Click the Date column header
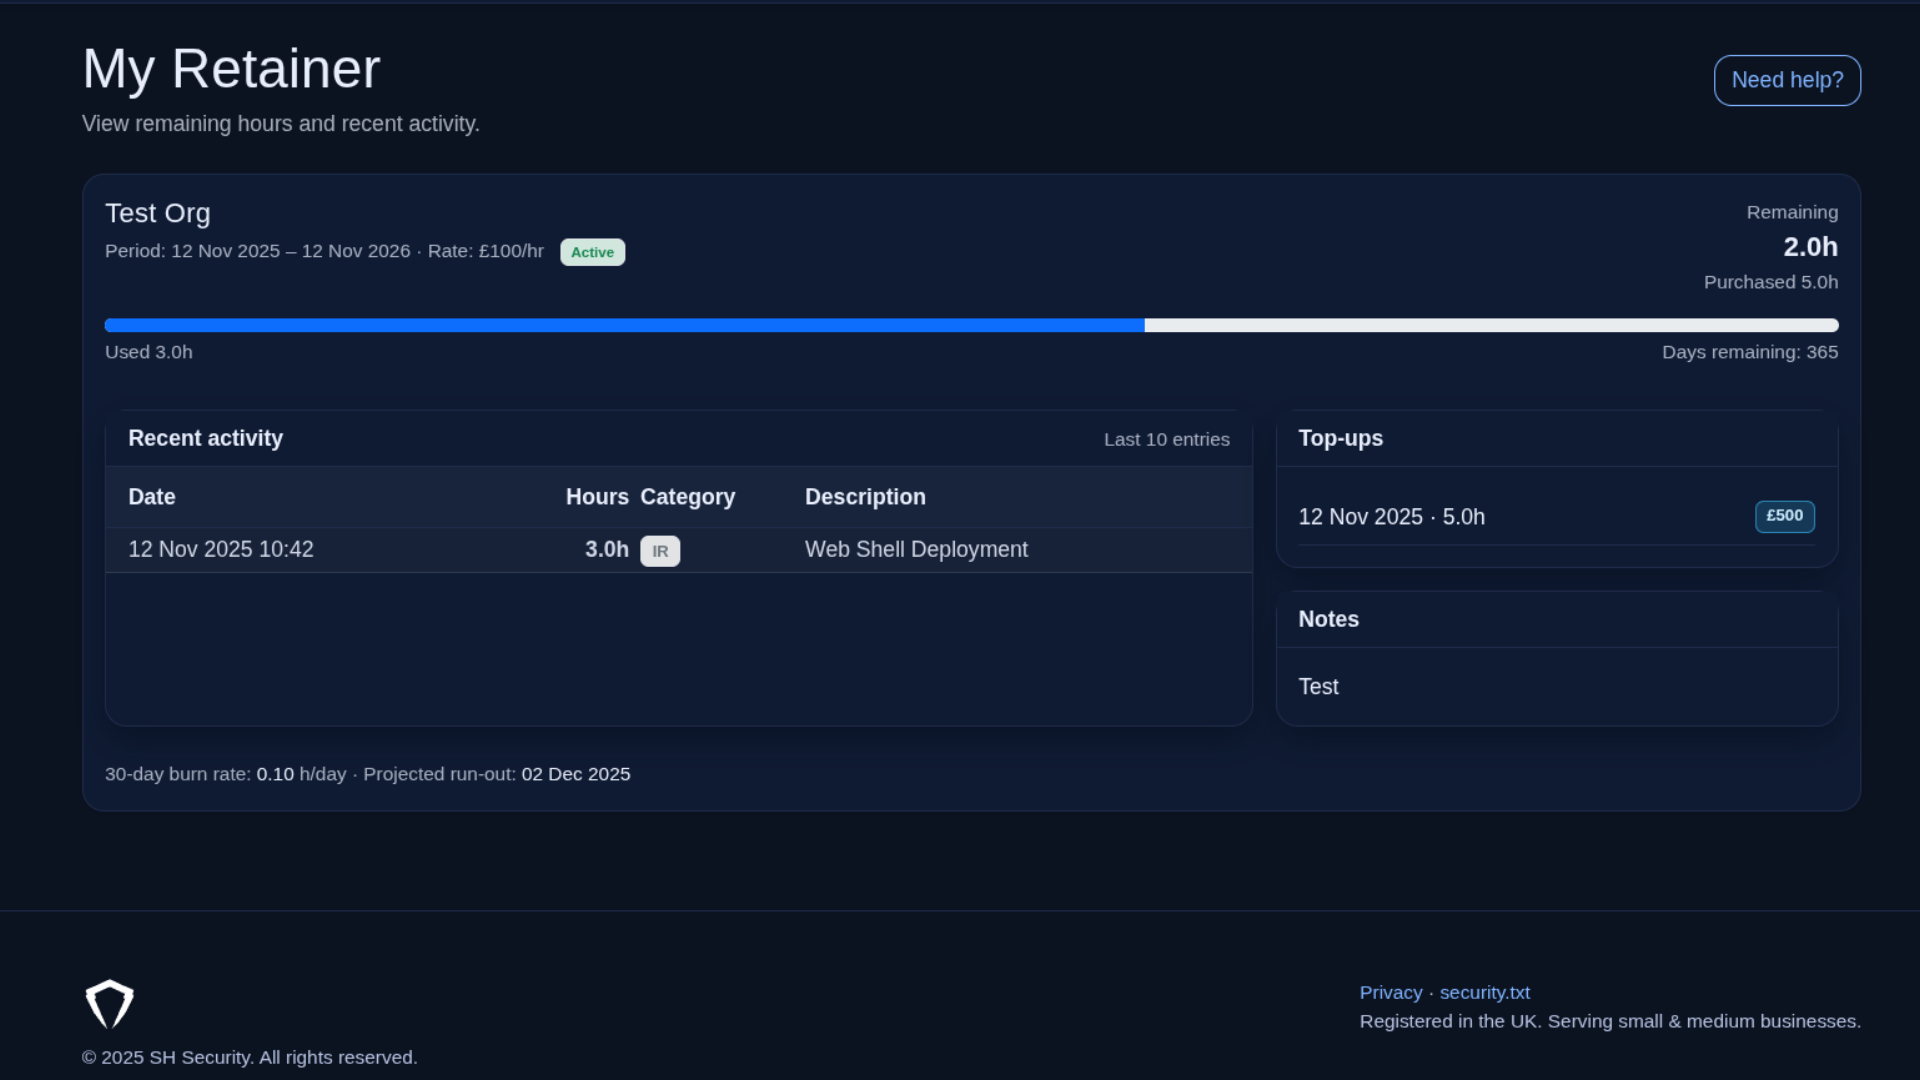The height and width of the screenshot is (1080, 1920). [x=151, y=497]
